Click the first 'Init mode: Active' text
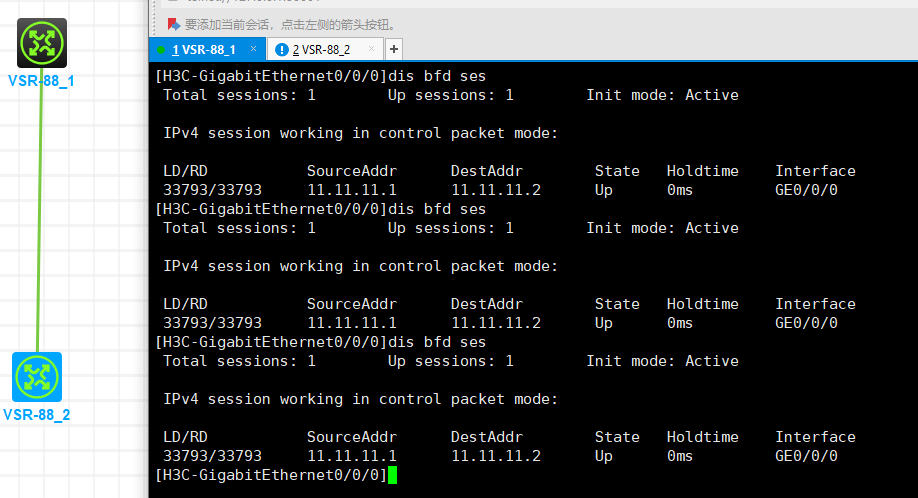918x498 pixels. [x=662, y=95]
